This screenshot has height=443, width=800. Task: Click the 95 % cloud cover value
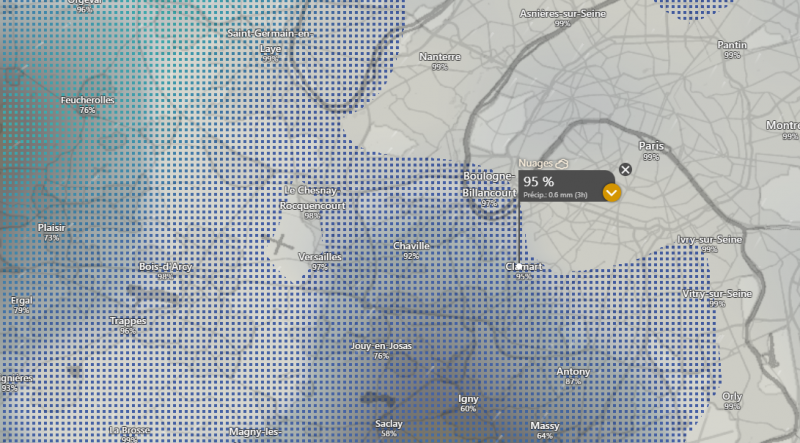click(x=538, y=182)
